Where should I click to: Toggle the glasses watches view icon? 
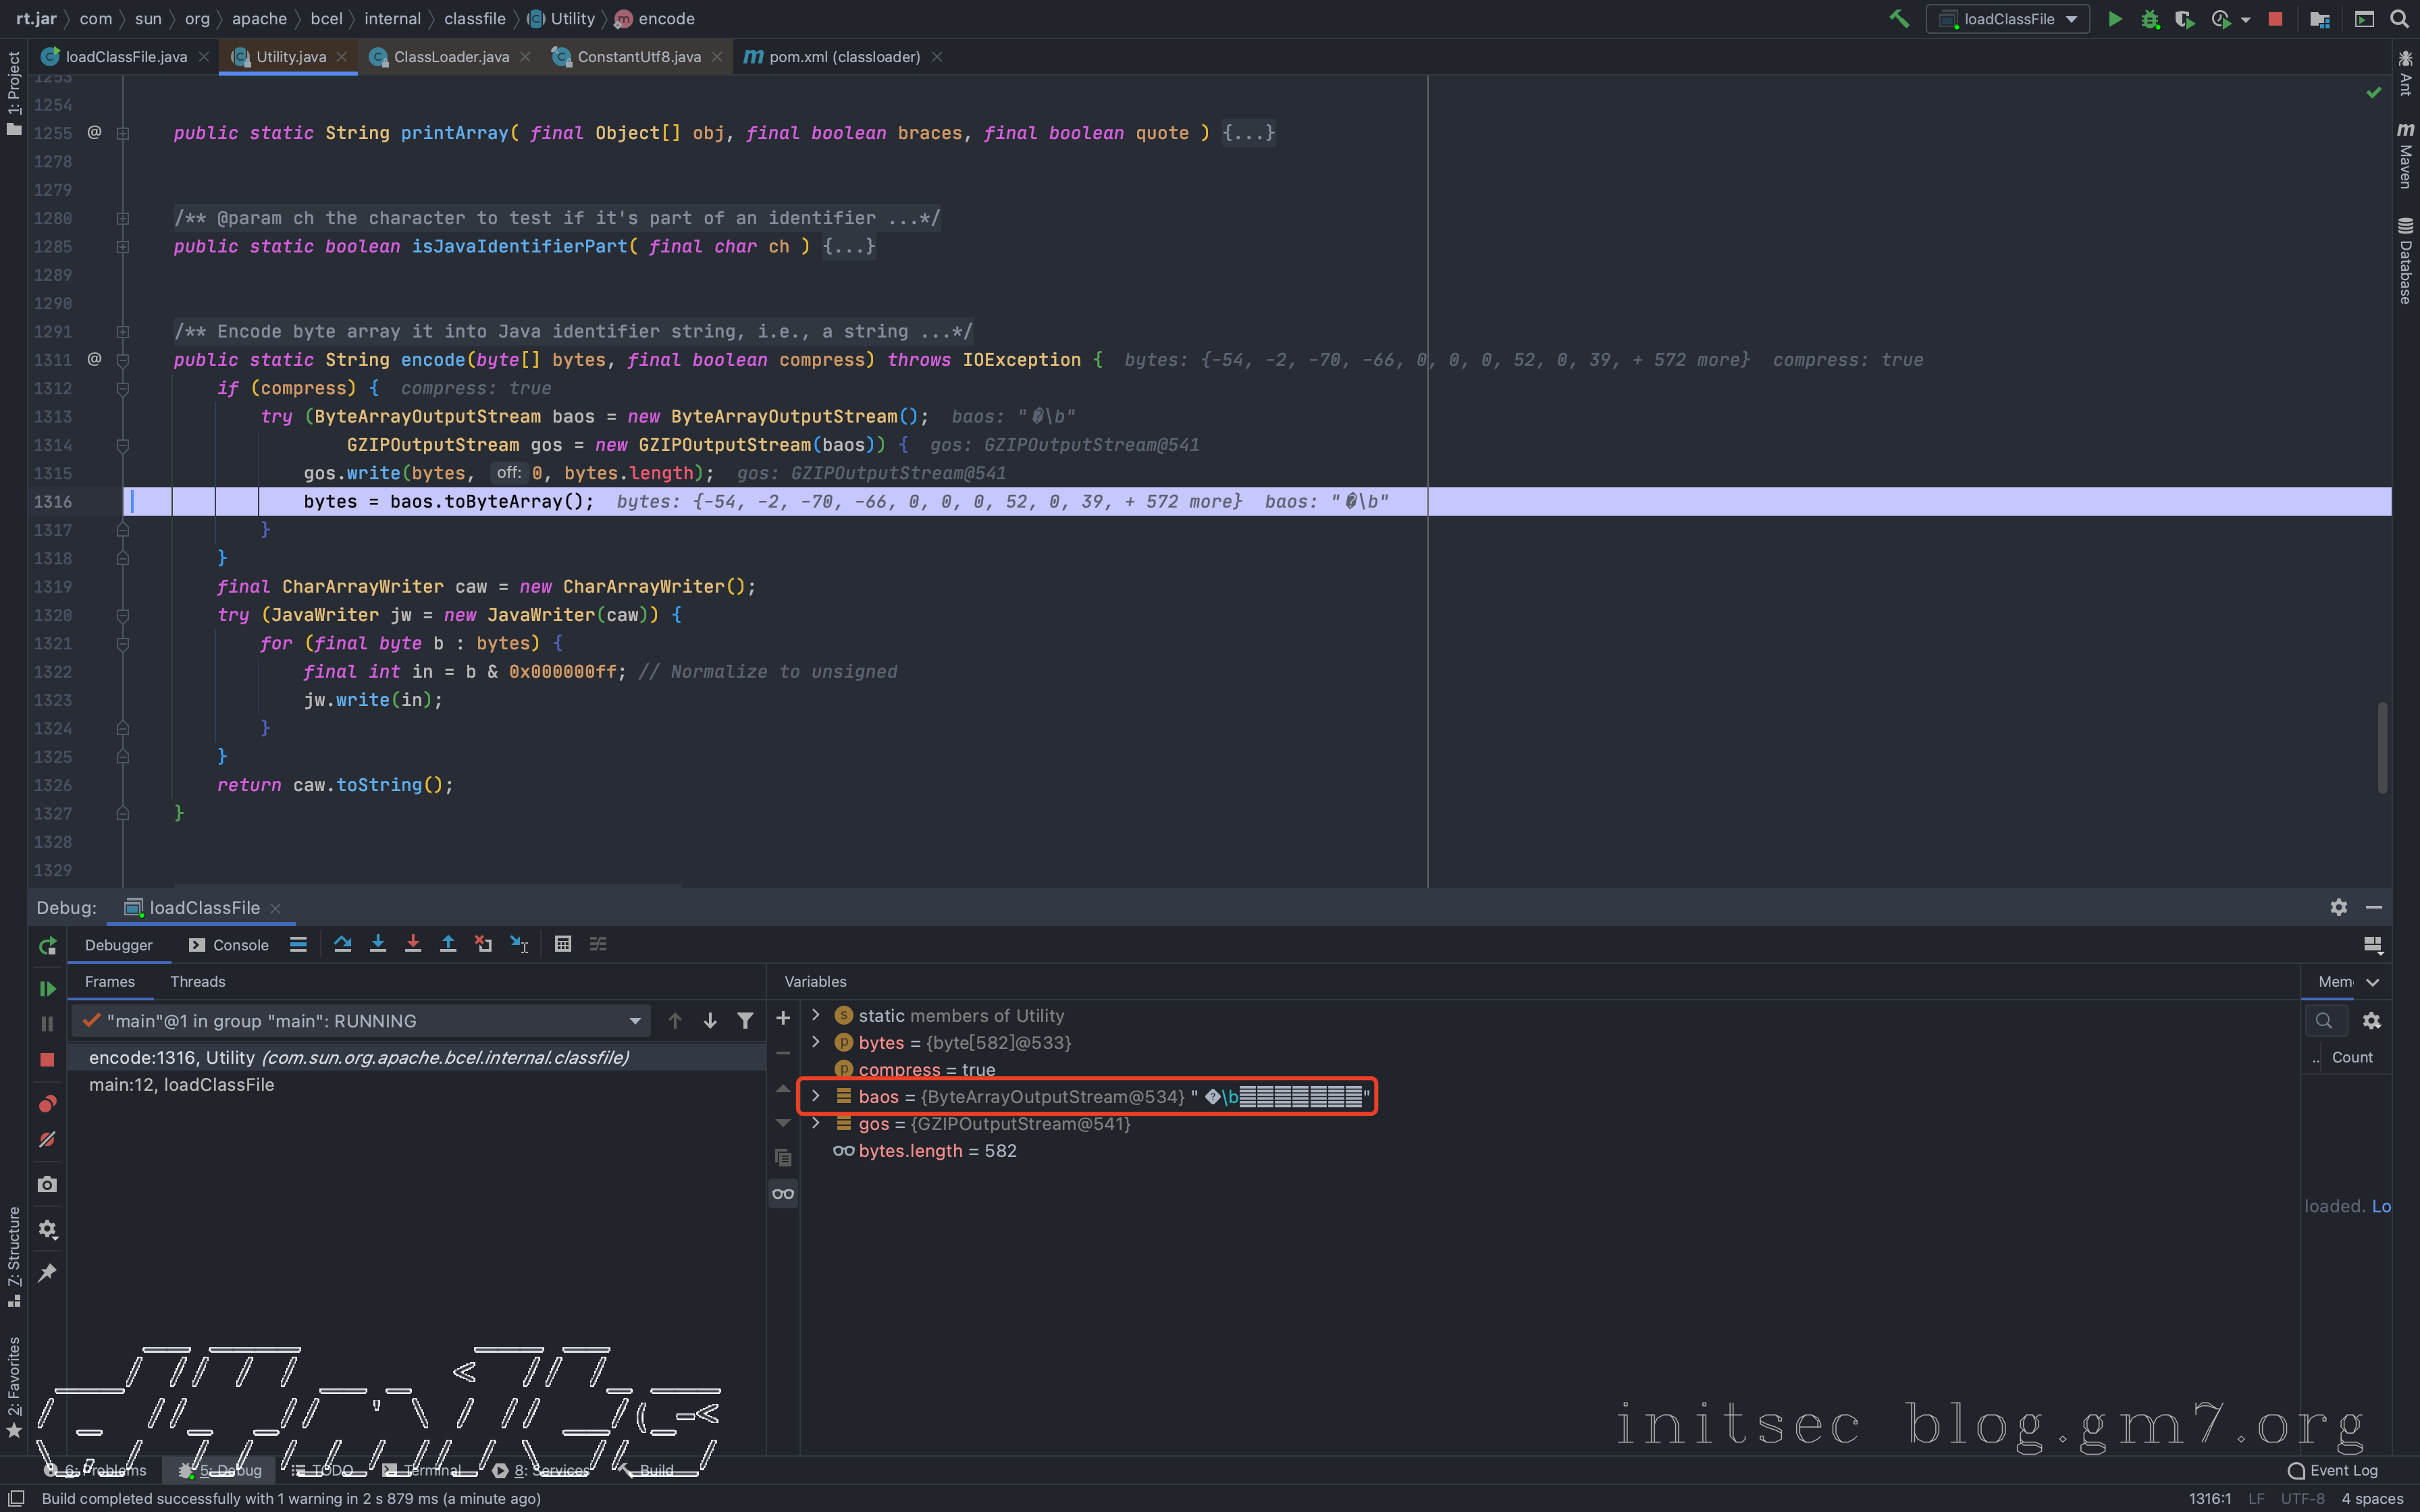783,1194
